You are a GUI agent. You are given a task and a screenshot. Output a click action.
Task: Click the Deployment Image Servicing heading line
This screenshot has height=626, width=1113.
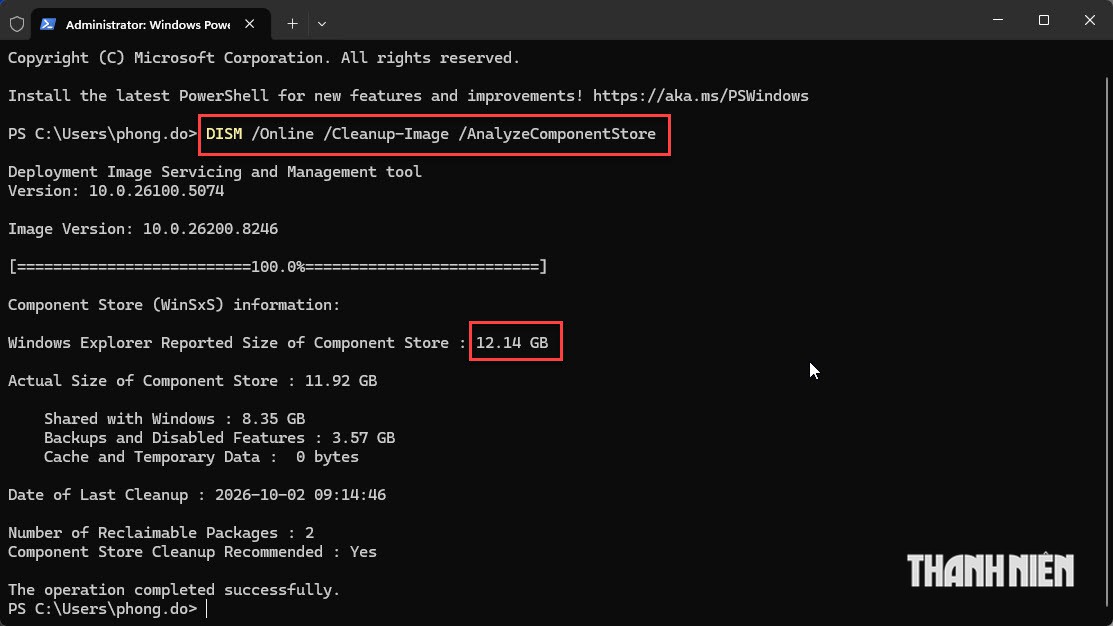pos(214,172)
